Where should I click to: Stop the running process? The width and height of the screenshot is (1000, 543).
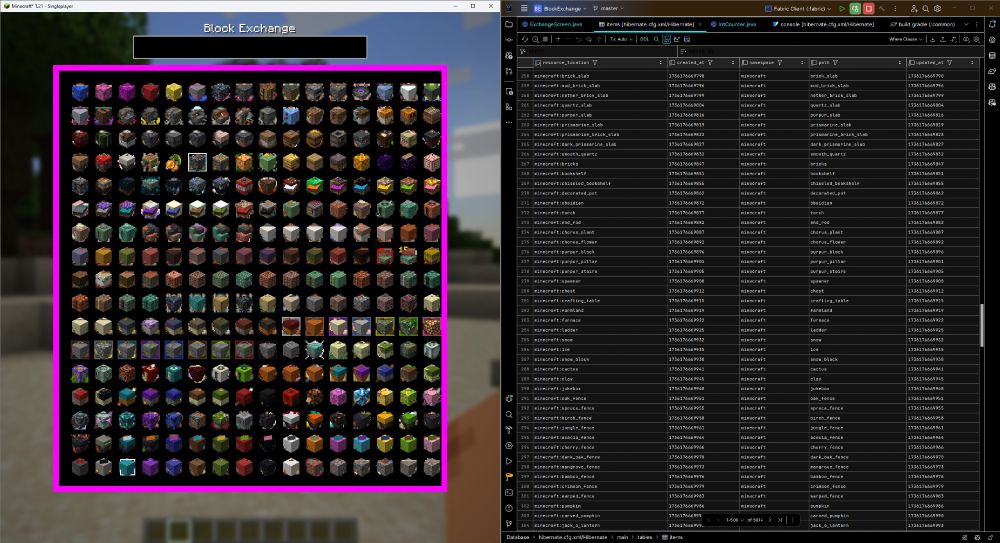click(x=869, y=9)
